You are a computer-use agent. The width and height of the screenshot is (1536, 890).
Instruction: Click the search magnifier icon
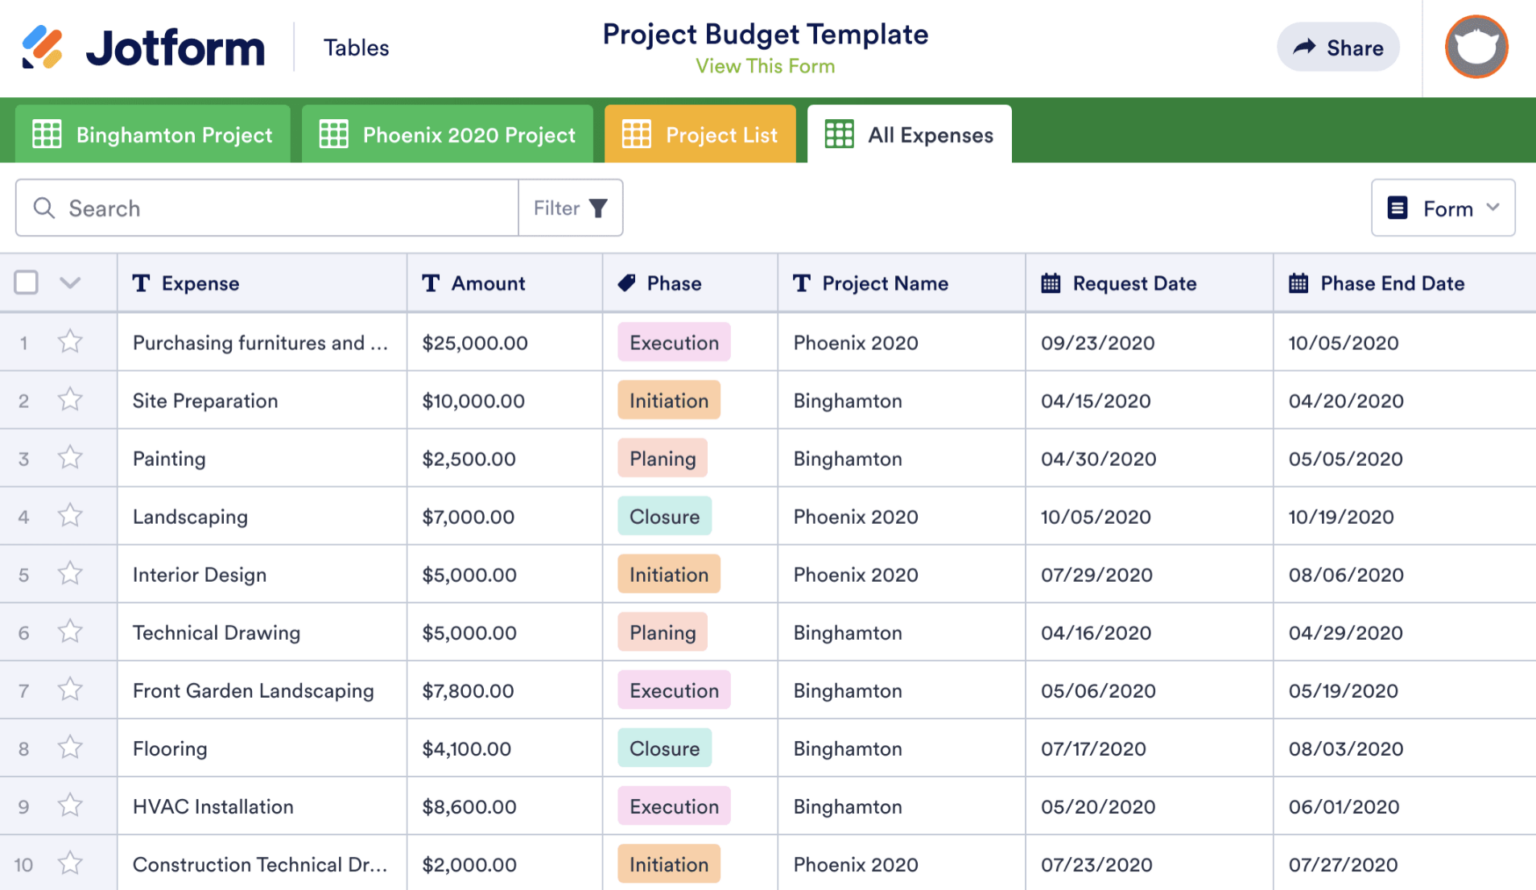tap(44, 208)
